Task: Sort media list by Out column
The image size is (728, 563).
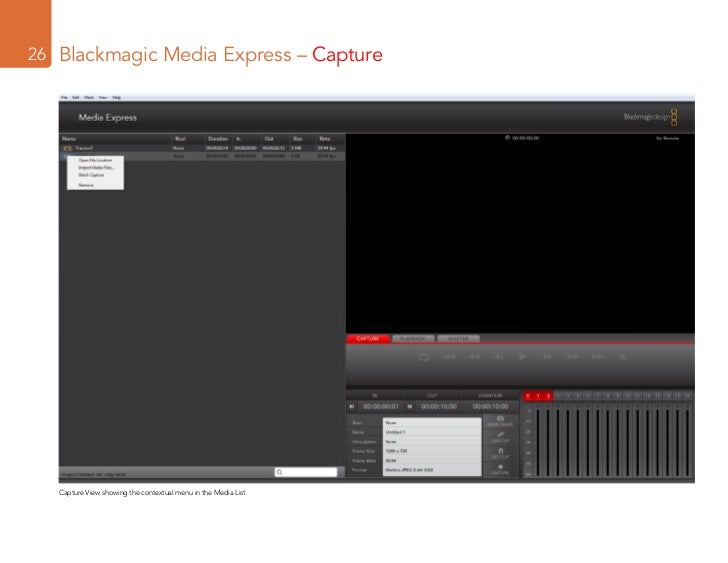Action: pos(275,139)
